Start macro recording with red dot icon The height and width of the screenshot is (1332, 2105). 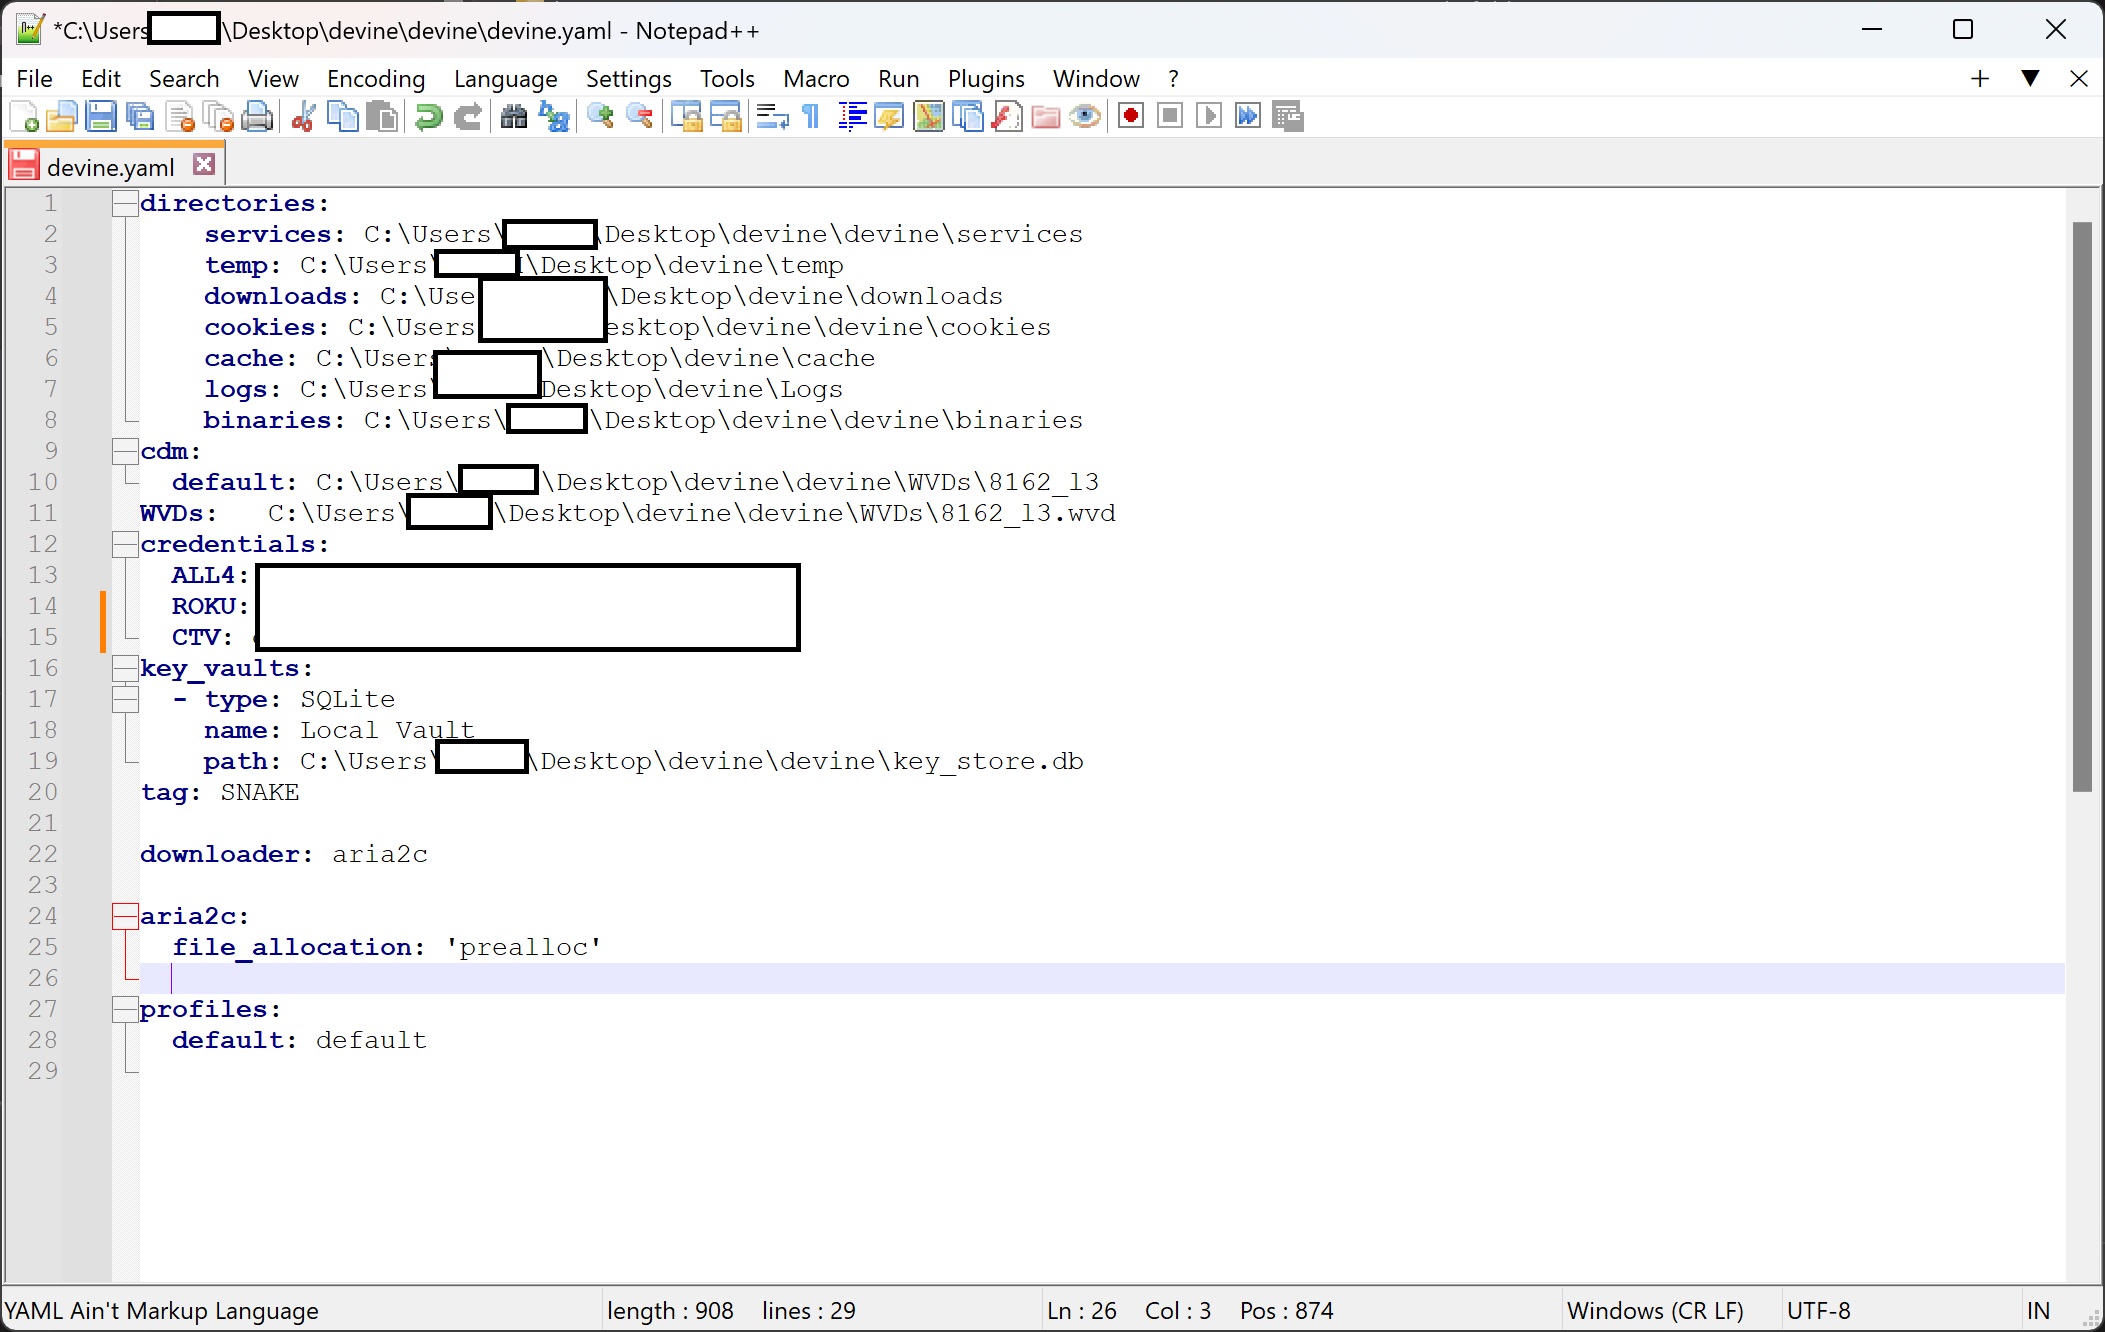1131,117
